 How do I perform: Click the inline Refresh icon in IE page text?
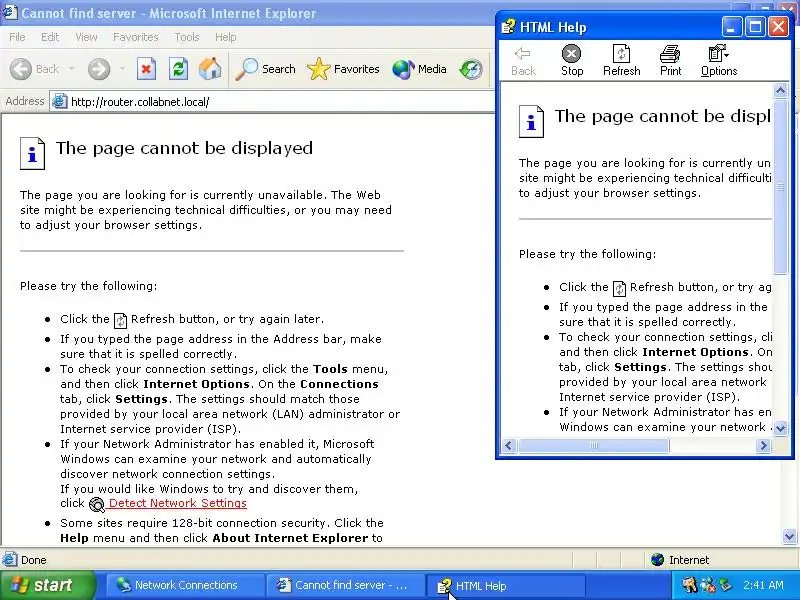(120, 320)
